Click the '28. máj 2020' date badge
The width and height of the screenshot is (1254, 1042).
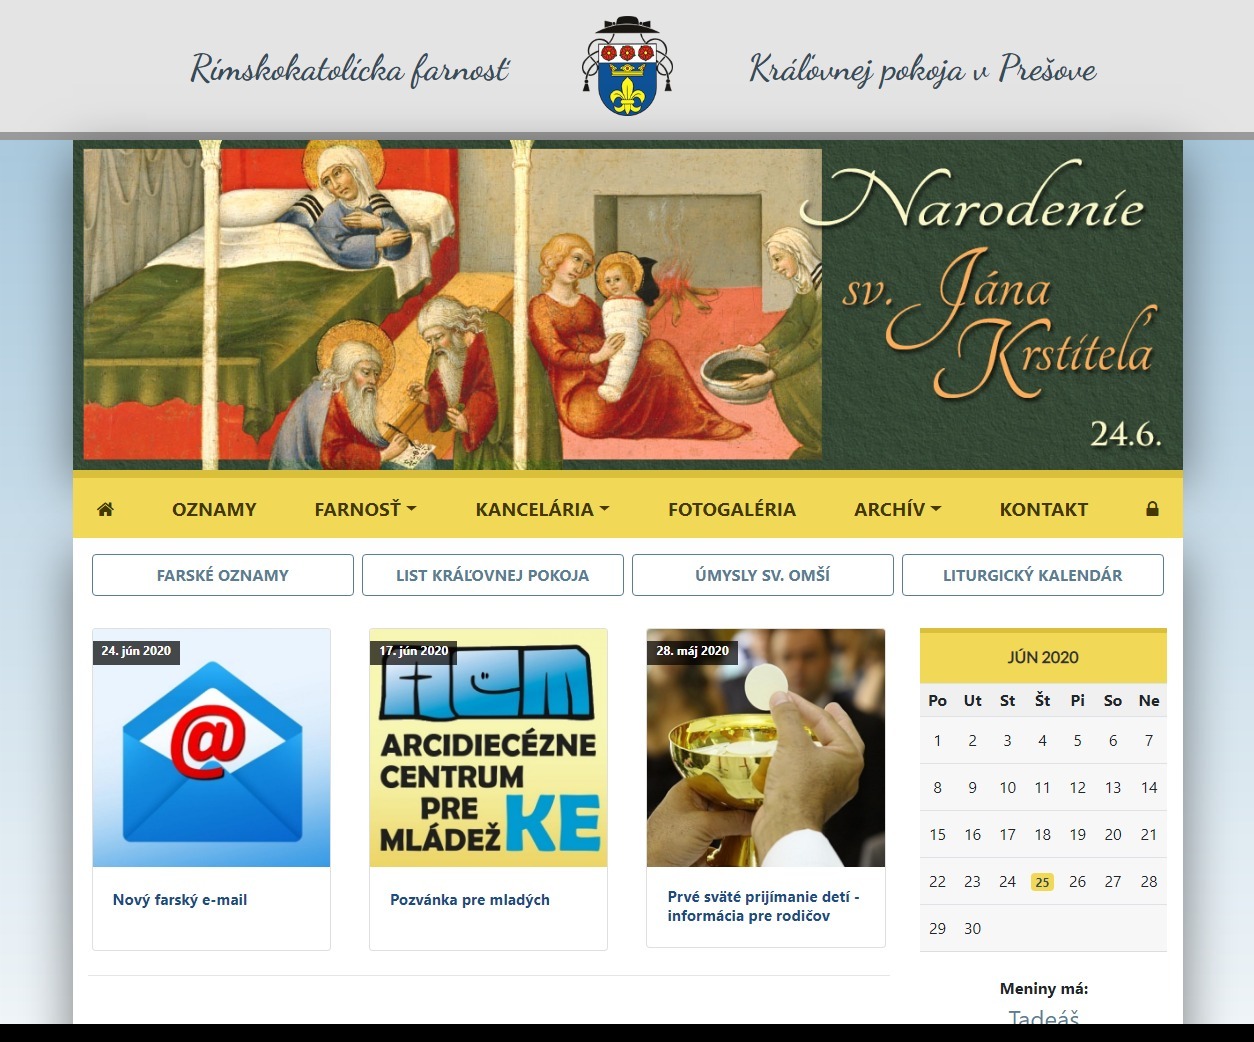(x=692, y=651)
